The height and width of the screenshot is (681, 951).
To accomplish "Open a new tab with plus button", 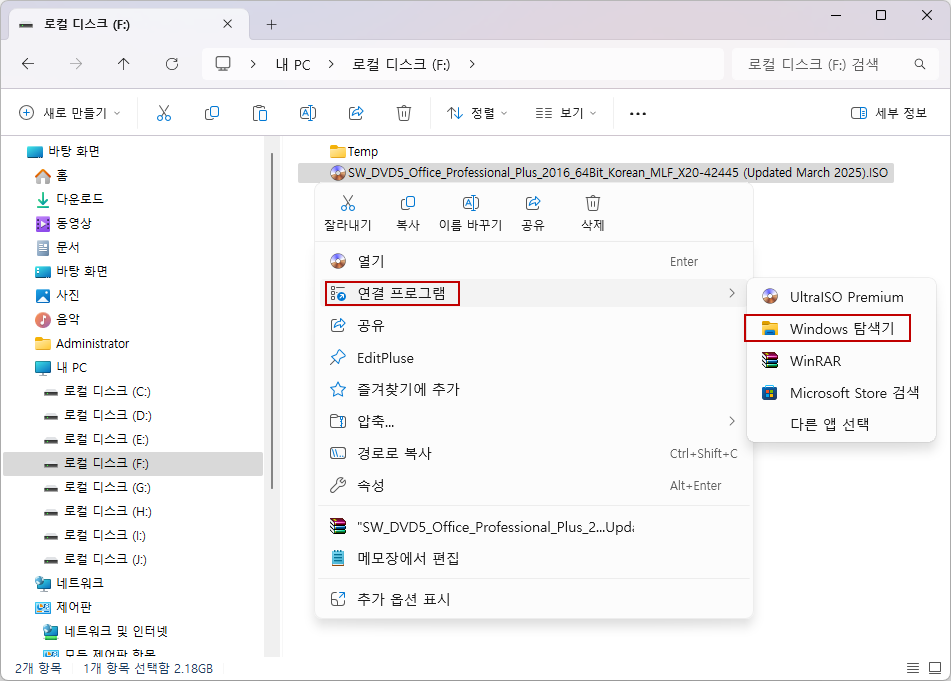I will point(272,24).
